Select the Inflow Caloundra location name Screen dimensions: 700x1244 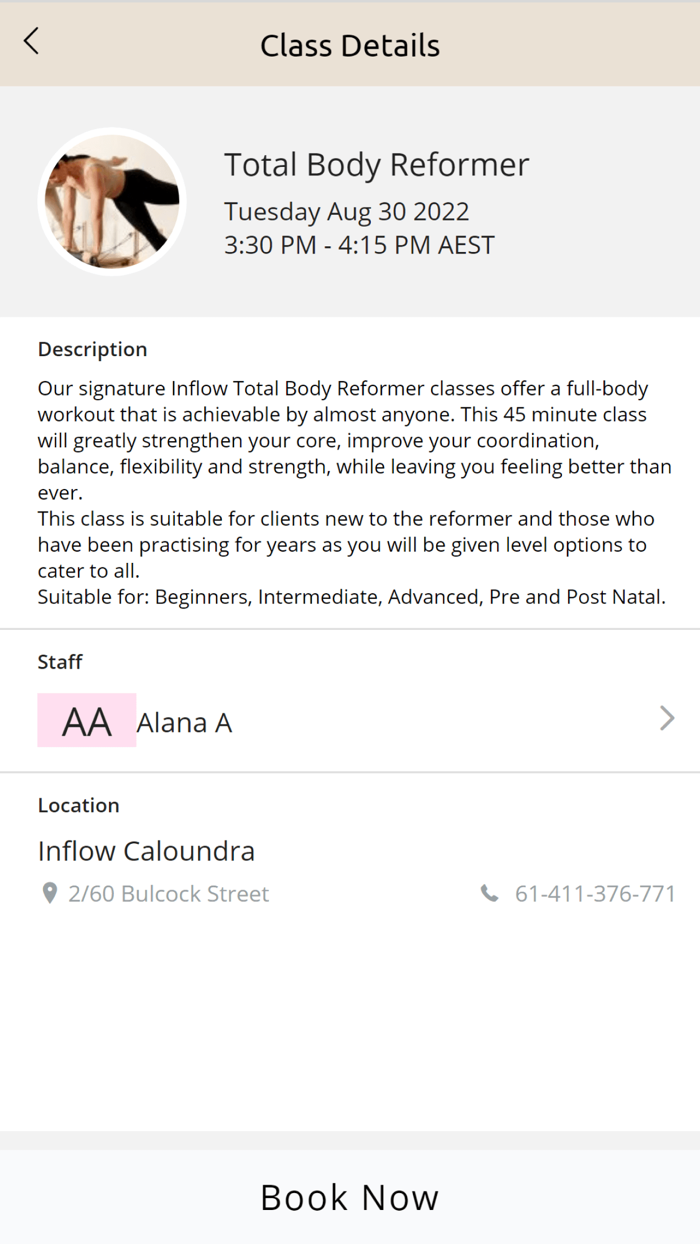pos(146,850)
